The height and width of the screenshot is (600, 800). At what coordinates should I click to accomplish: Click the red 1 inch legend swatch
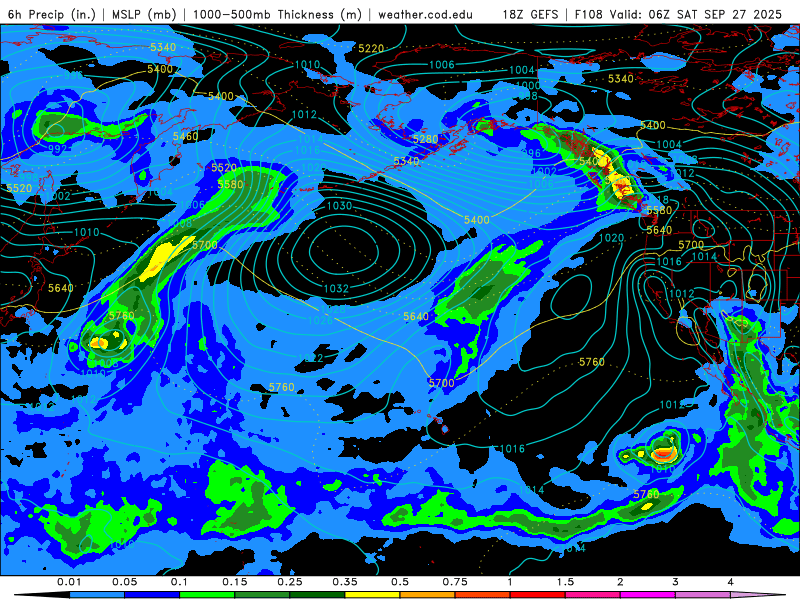538,595
